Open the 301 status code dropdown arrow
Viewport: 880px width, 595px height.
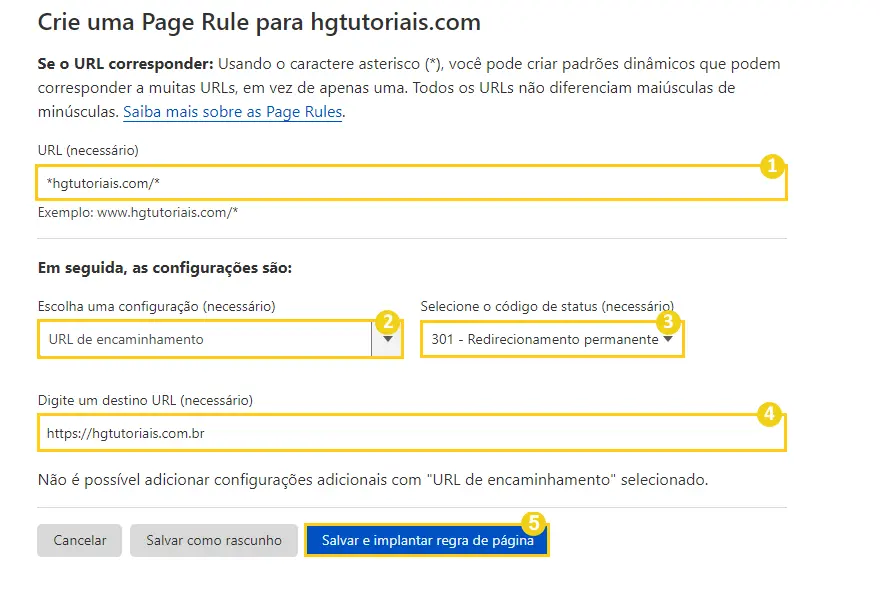click(668, 340)
